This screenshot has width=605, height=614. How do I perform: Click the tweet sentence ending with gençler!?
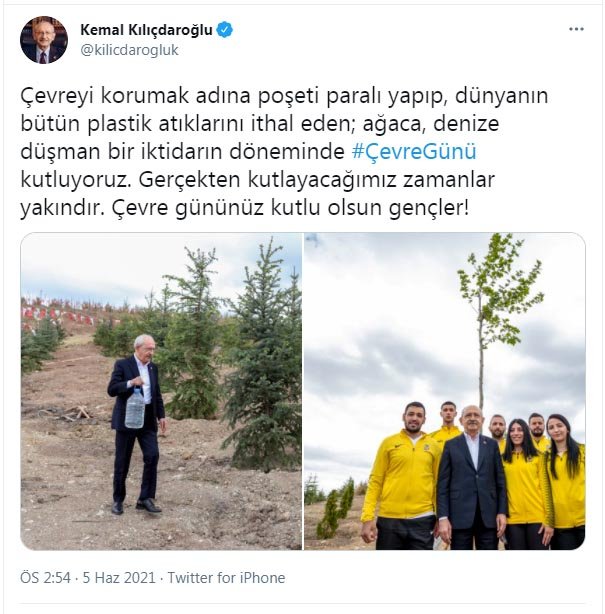(290, 208)
